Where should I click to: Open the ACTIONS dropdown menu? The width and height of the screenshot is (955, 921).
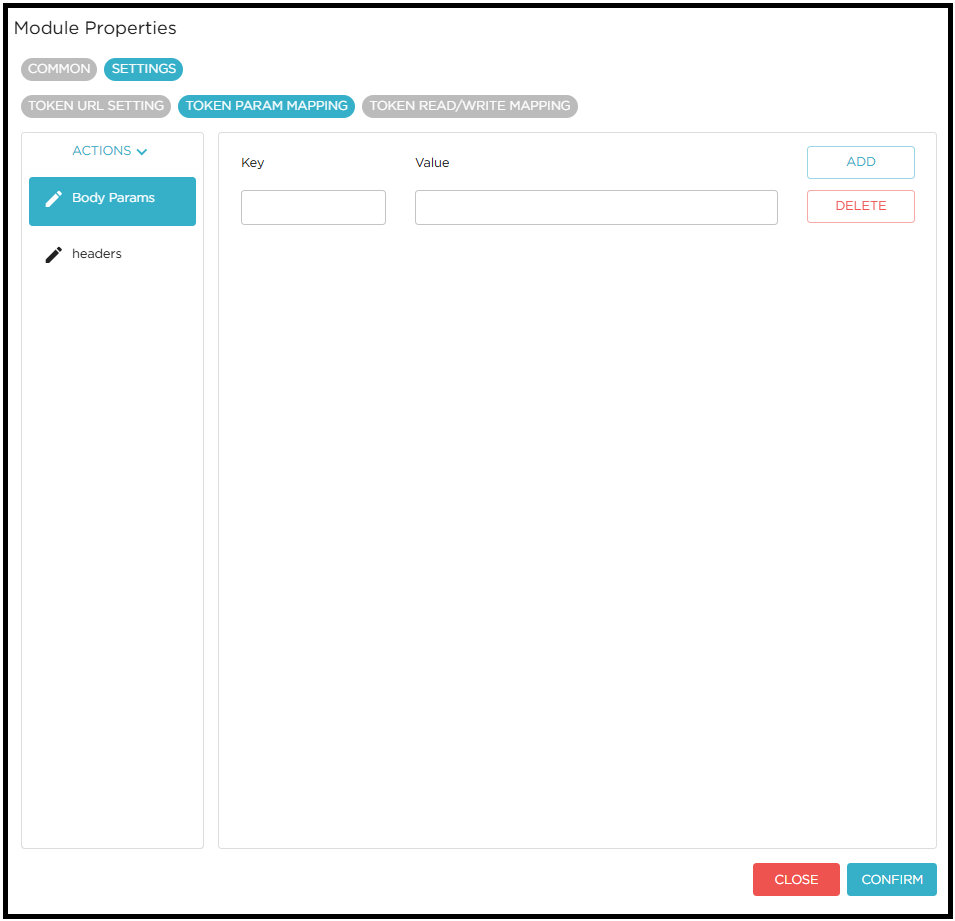coord(110,151)
